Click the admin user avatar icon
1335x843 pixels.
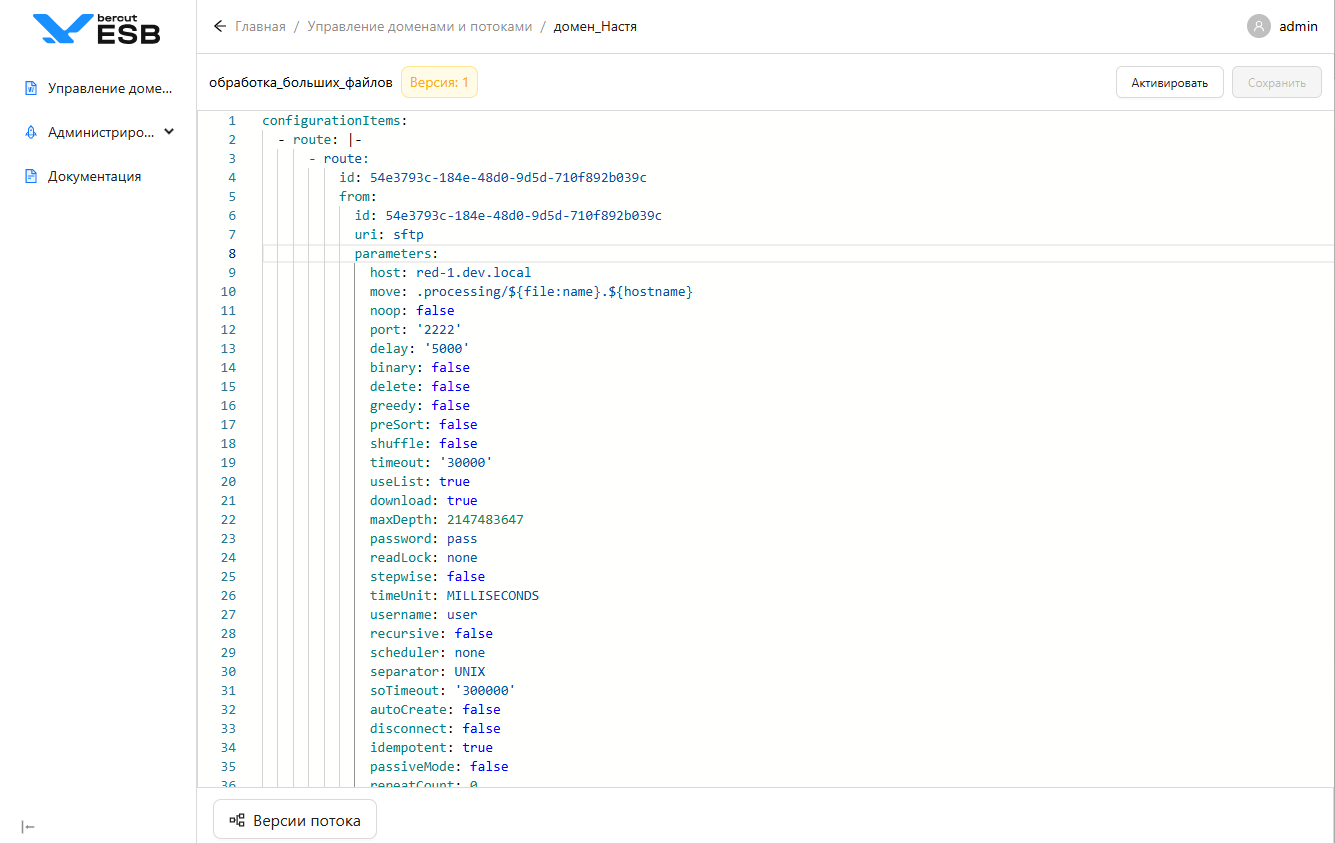[x=1258, y=27]
